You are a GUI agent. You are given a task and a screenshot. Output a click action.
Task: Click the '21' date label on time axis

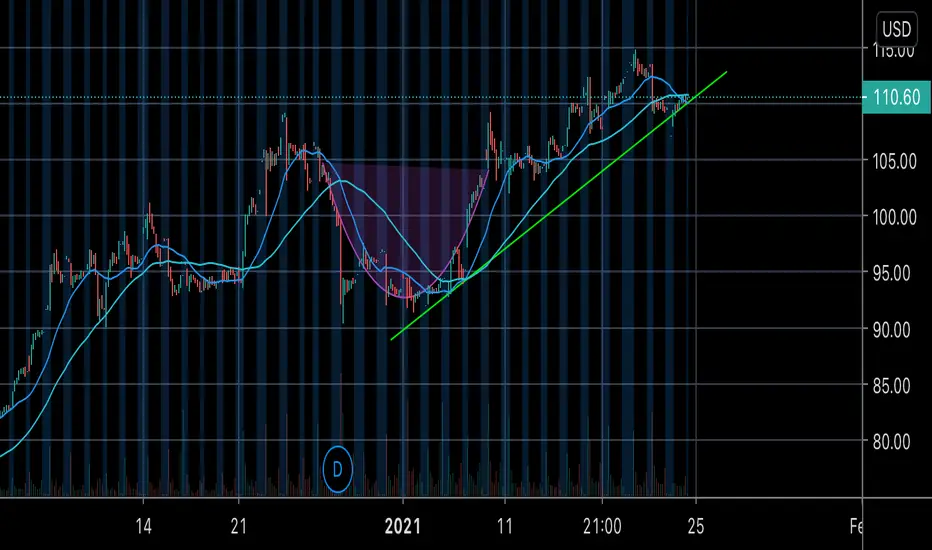click(x=238, y=526)
